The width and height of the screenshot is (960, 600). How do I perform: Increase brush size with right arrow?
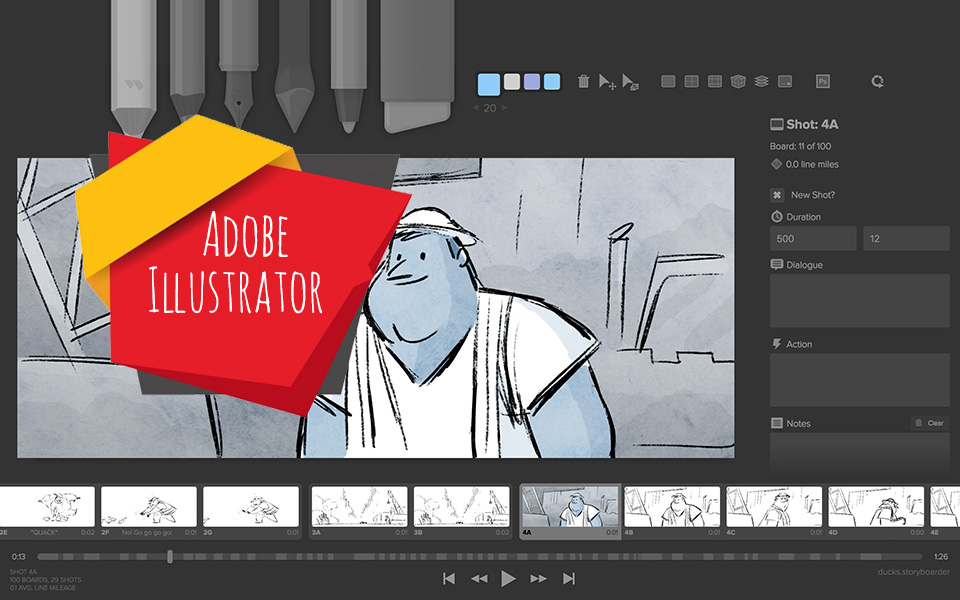(504, 108)
